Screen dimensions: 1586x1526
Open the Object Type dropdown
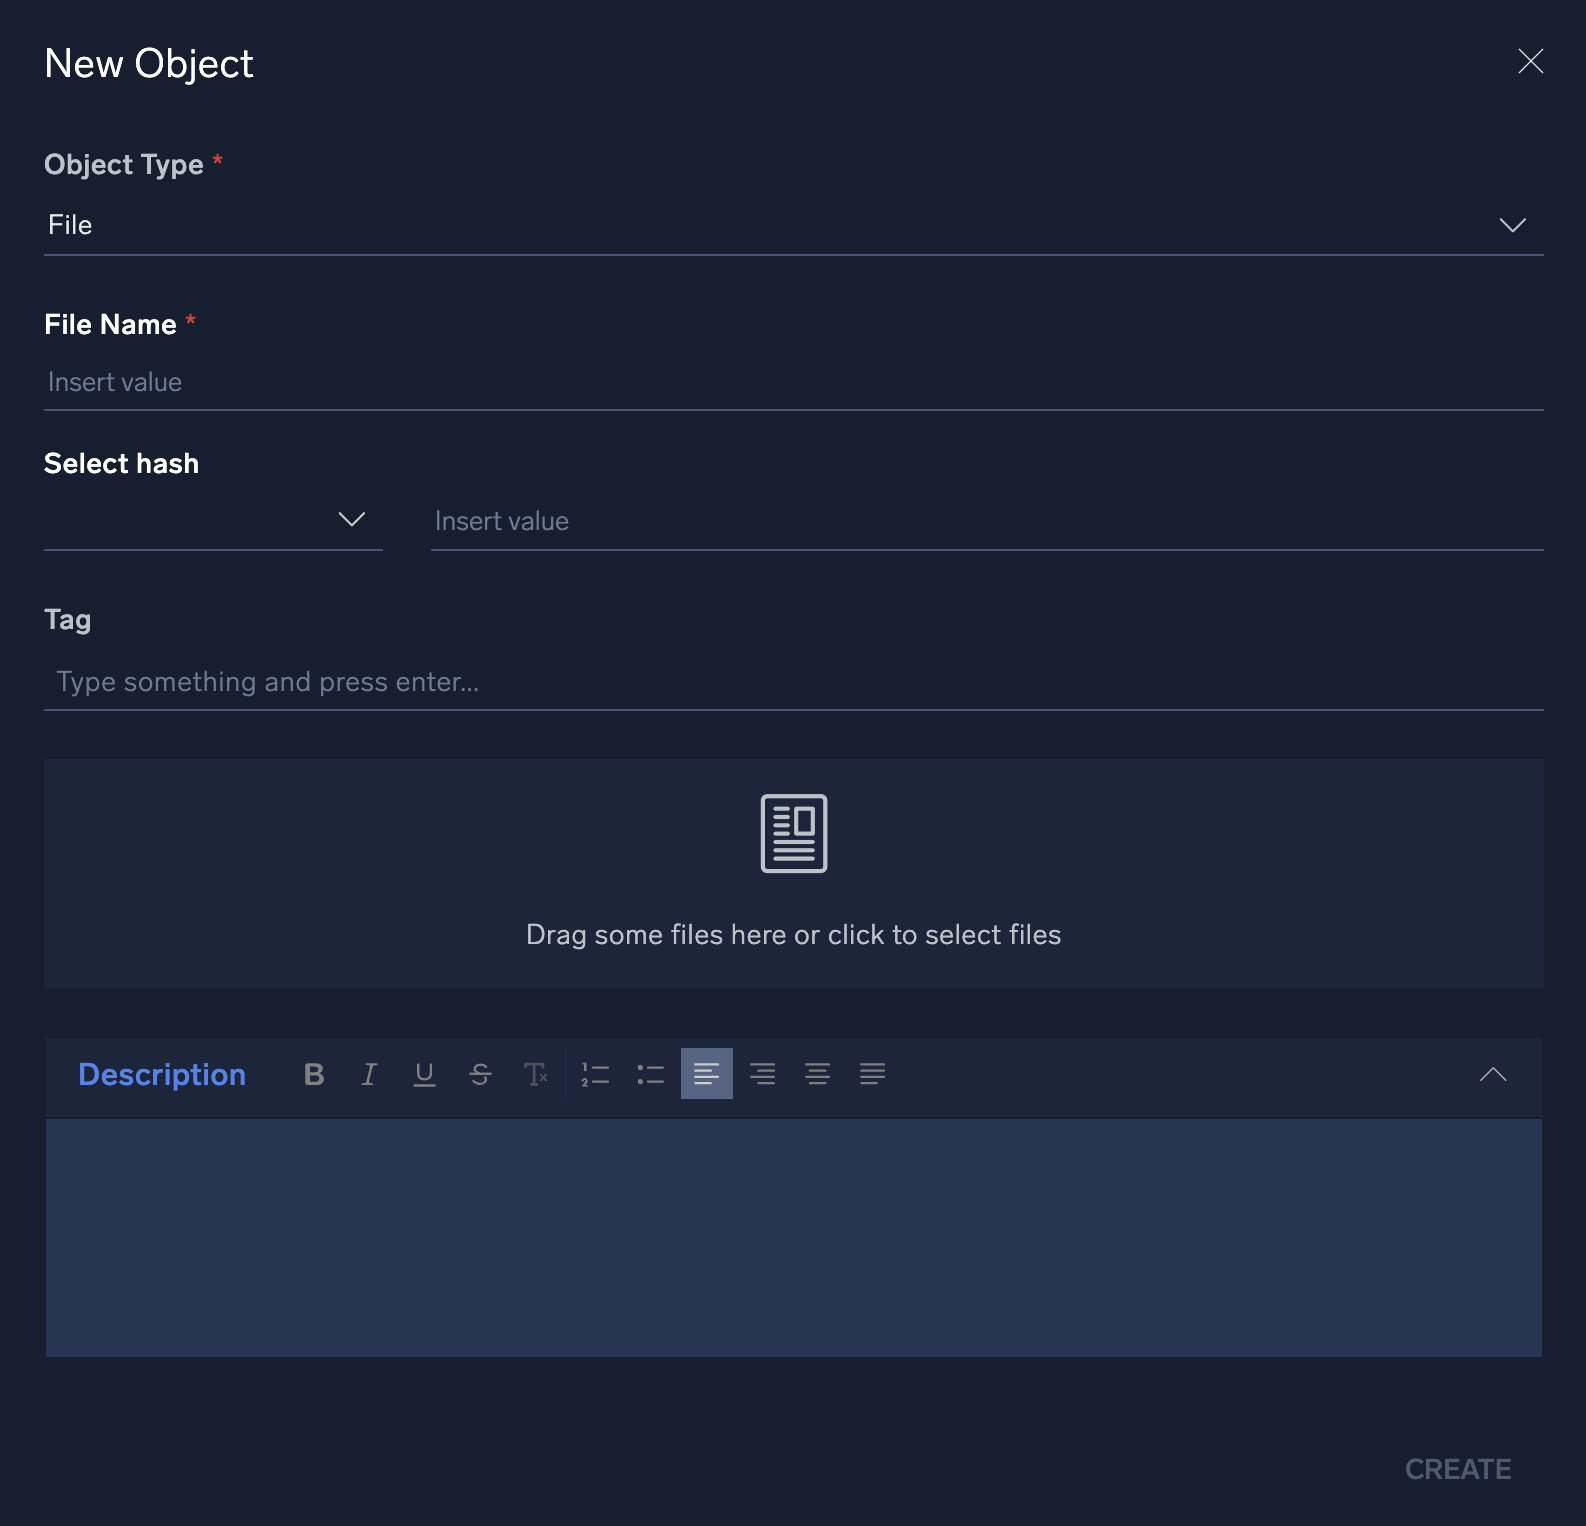[794, 225]
